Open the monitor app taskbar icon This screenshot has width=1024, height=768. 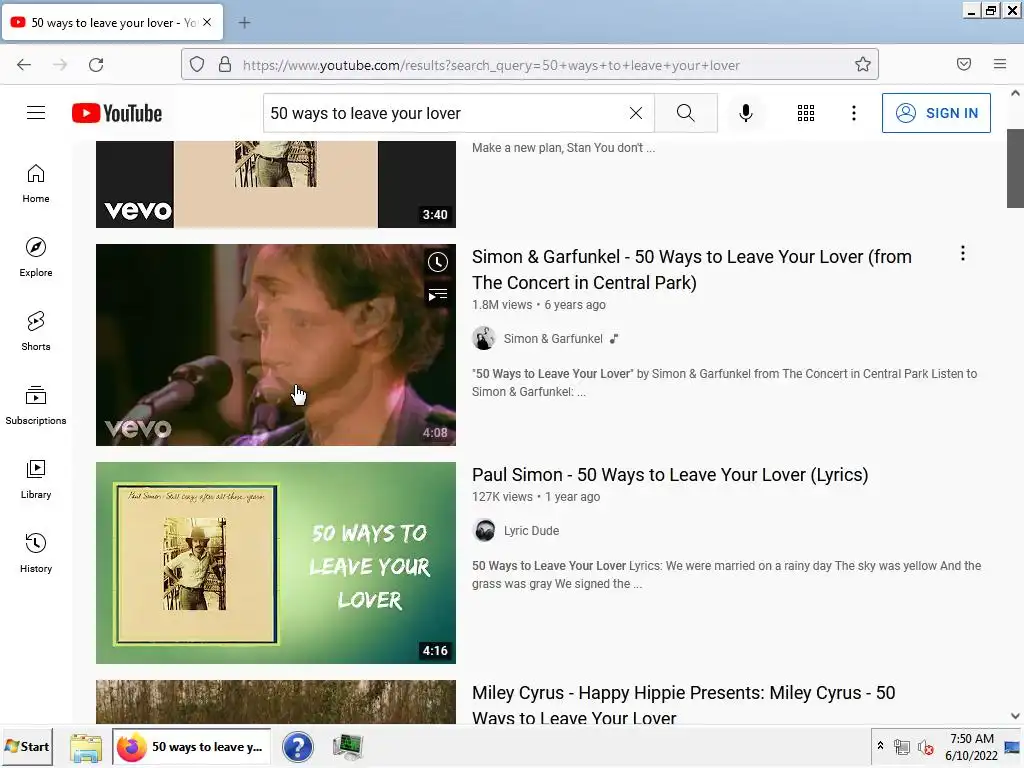tap(347, 747)
